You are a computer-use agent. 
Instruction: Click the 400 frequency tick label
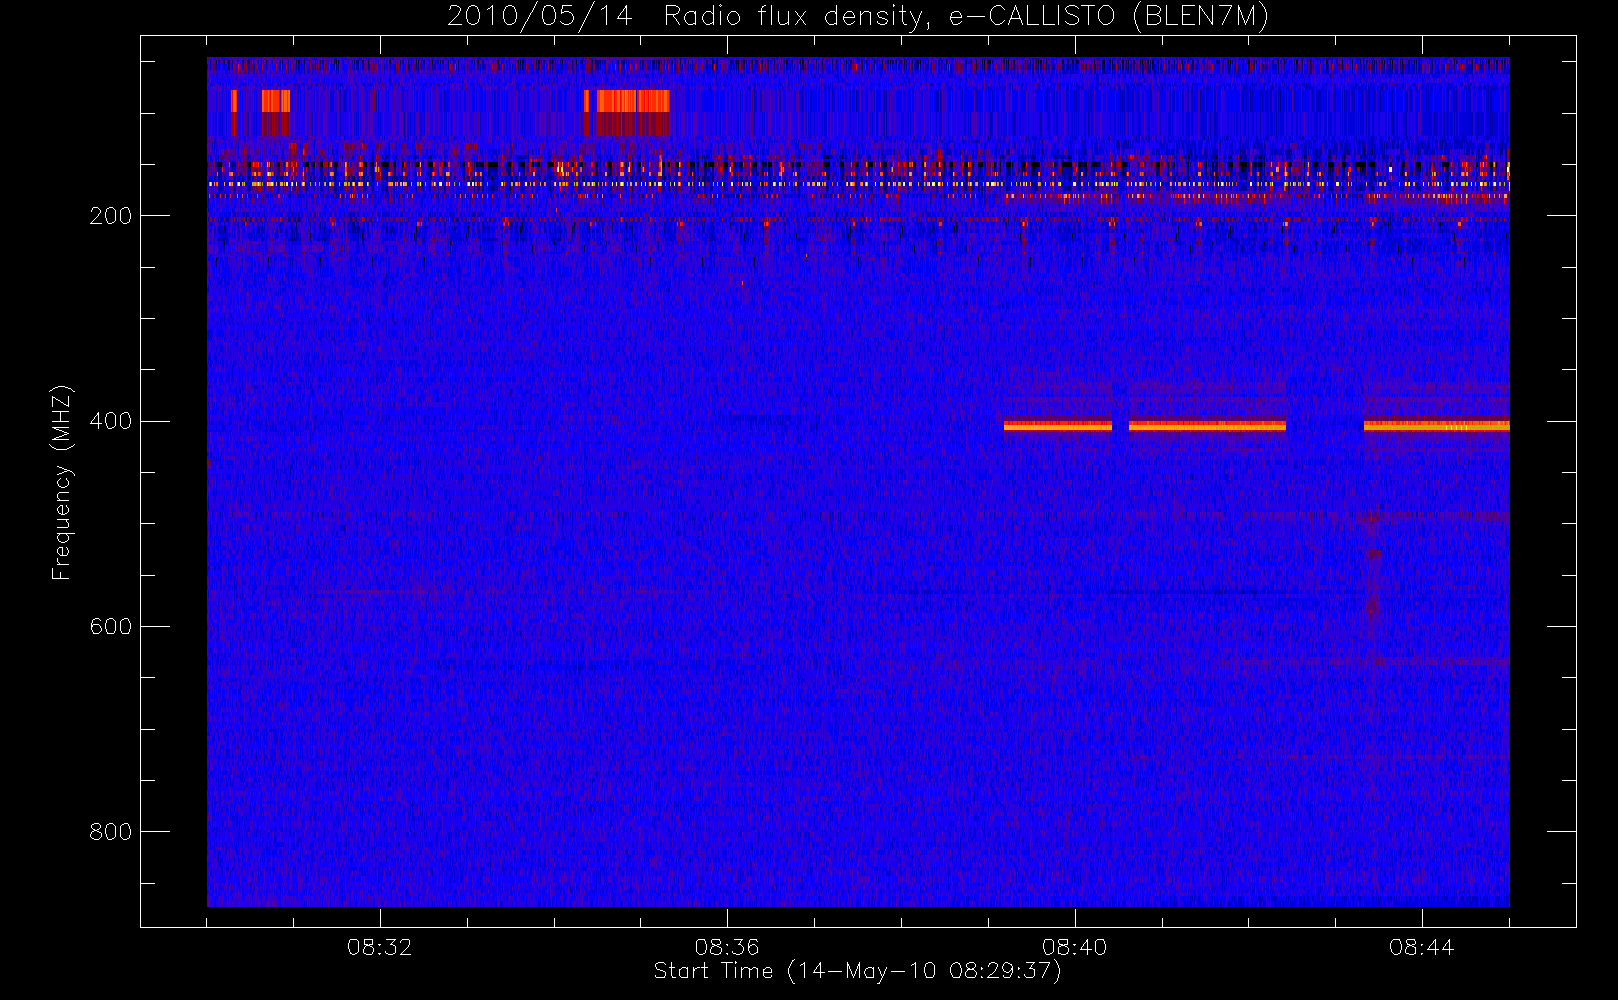[x=110, y=421]
